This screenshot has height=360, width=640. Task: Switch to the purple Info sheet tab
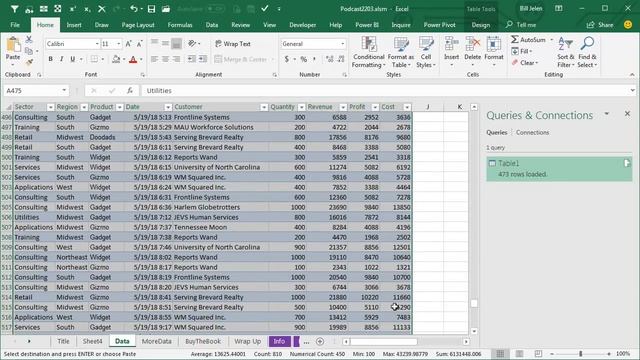coord(279,341)
